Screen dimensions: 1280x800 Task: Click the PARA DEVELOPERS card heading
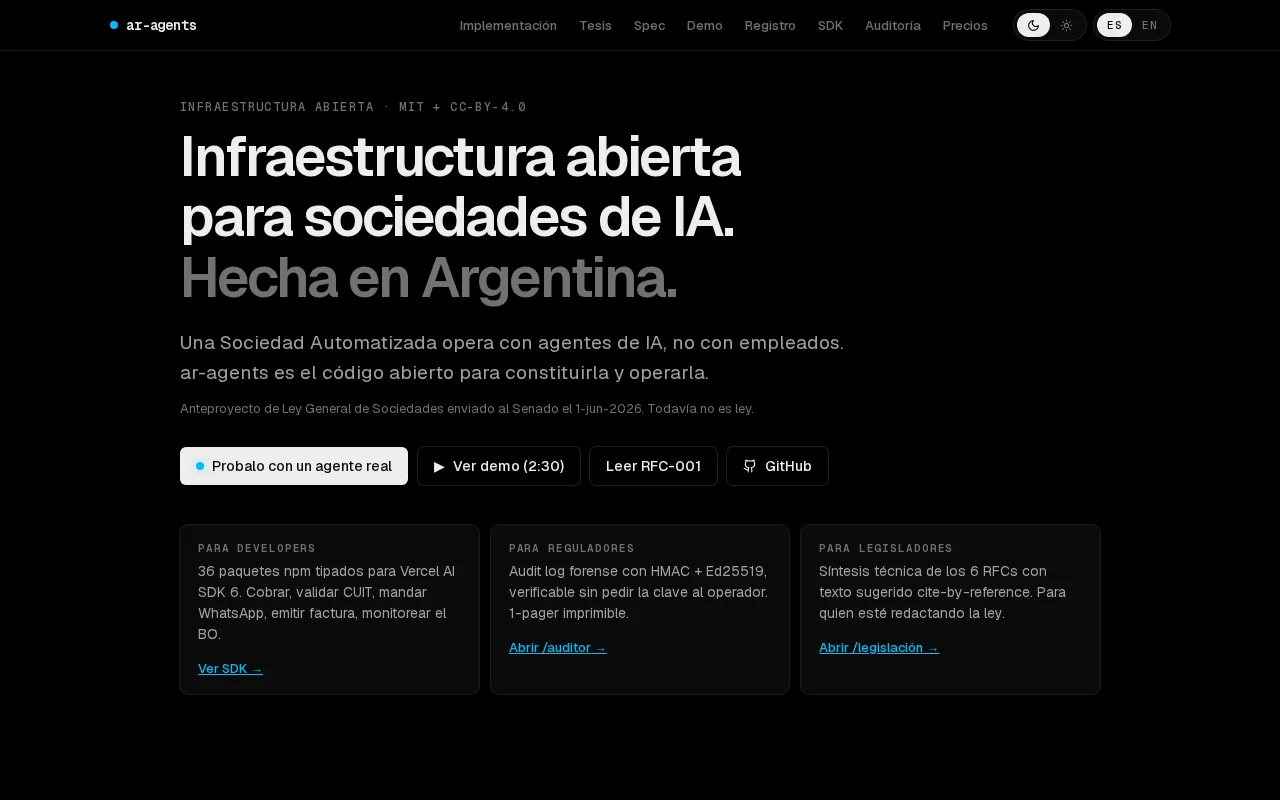tap(257, 548)
